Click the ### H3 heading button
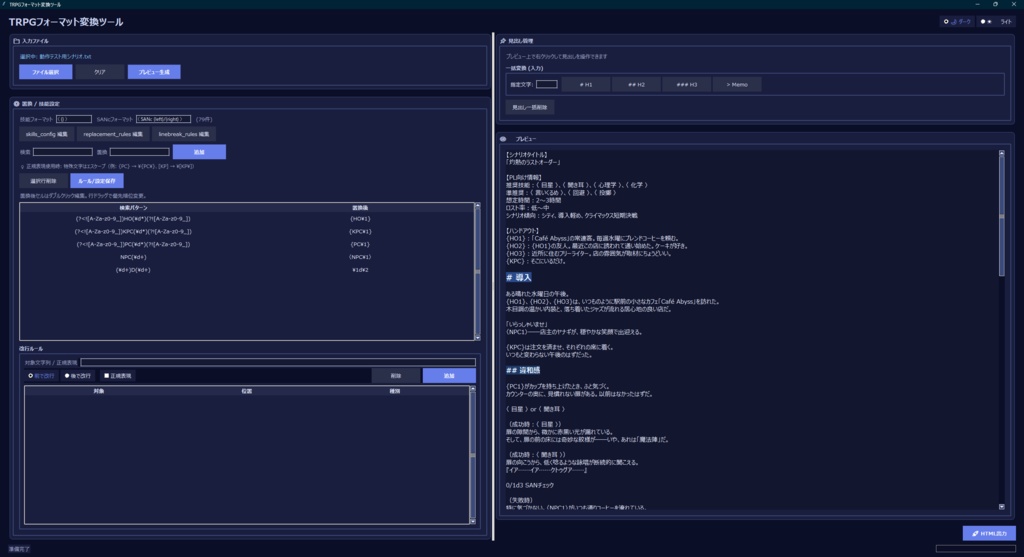 [x=686, y=84]
